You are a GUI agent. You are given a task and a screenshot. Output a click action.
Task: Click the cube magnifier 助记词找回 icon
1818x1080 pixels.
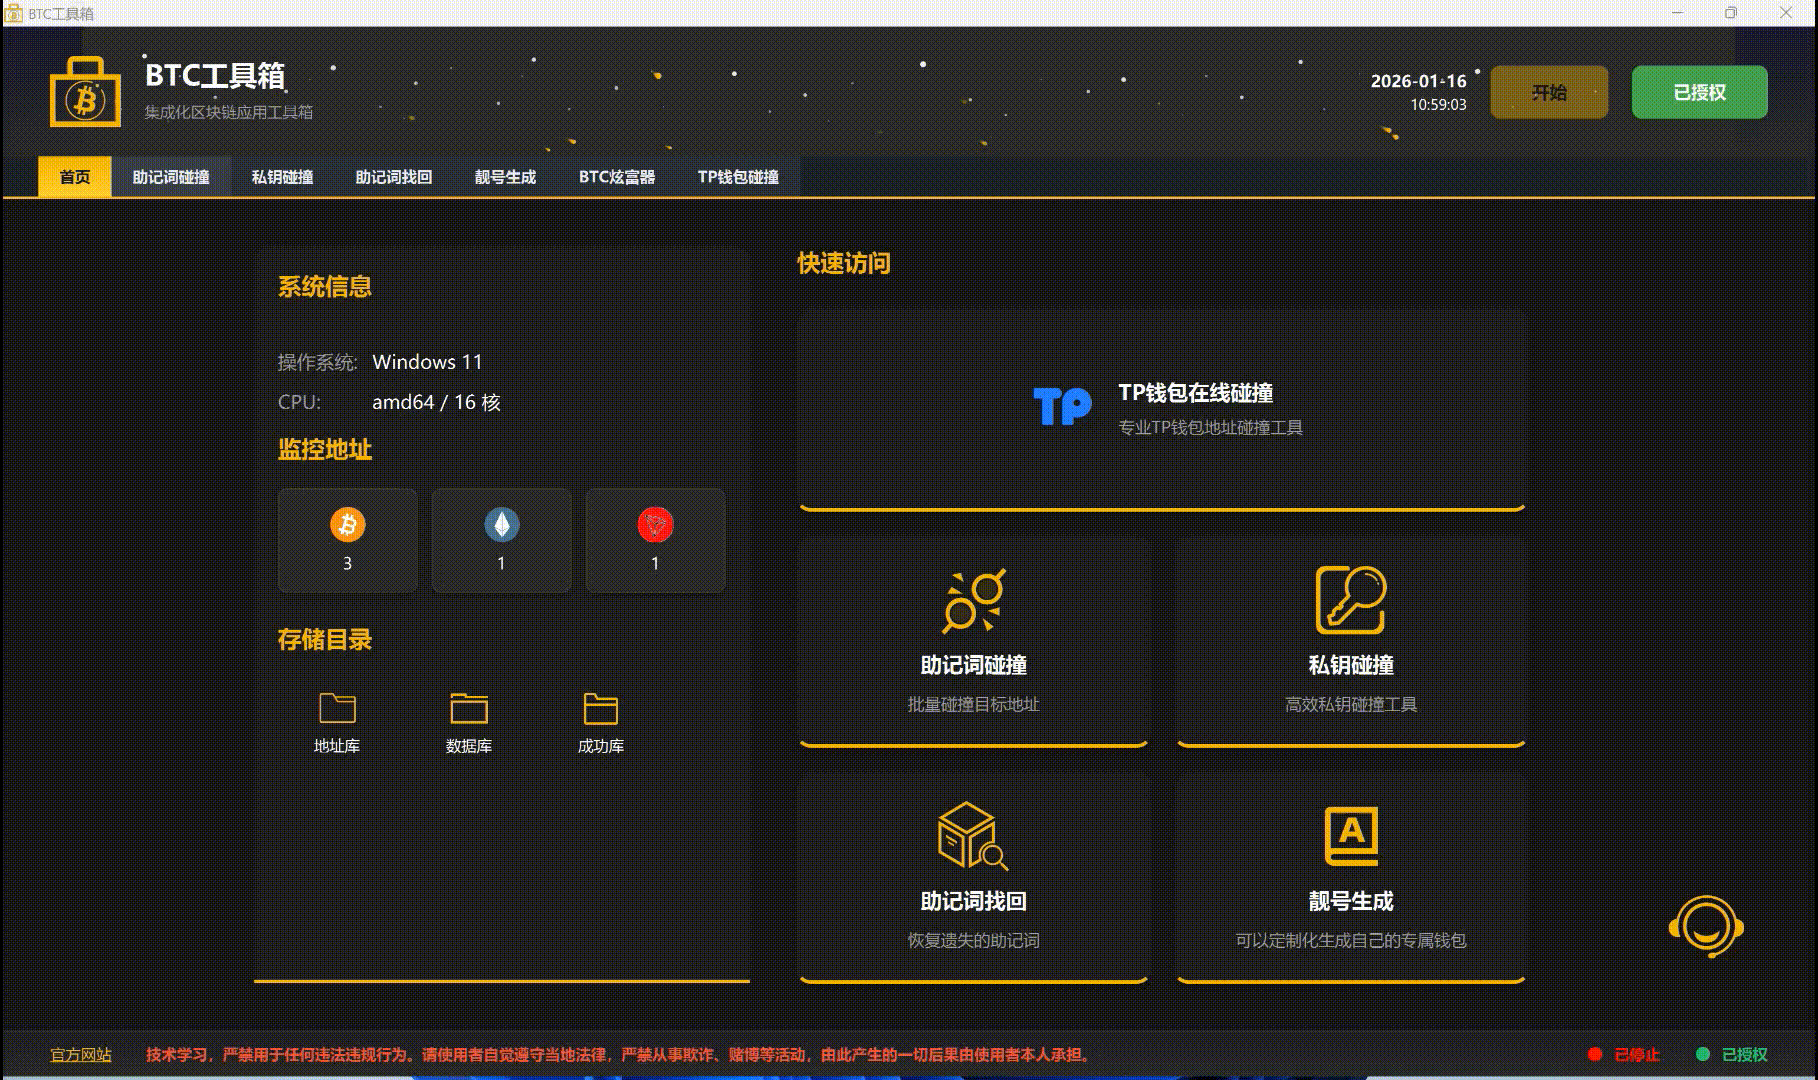click(x=972, y=836)
